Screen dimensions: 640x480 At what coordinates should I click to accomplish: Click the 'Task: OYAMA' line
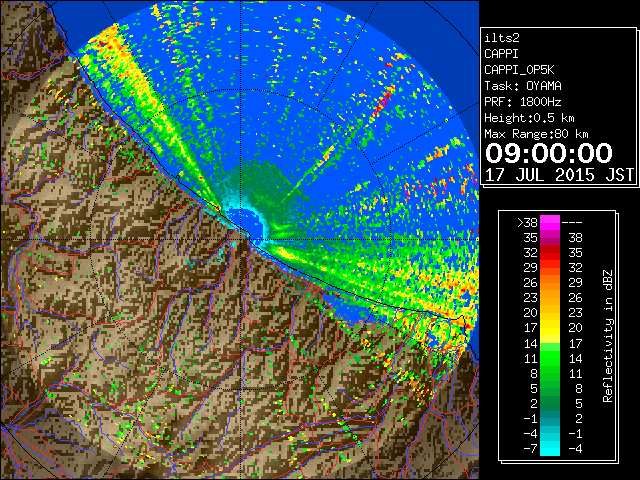[523, 86]
